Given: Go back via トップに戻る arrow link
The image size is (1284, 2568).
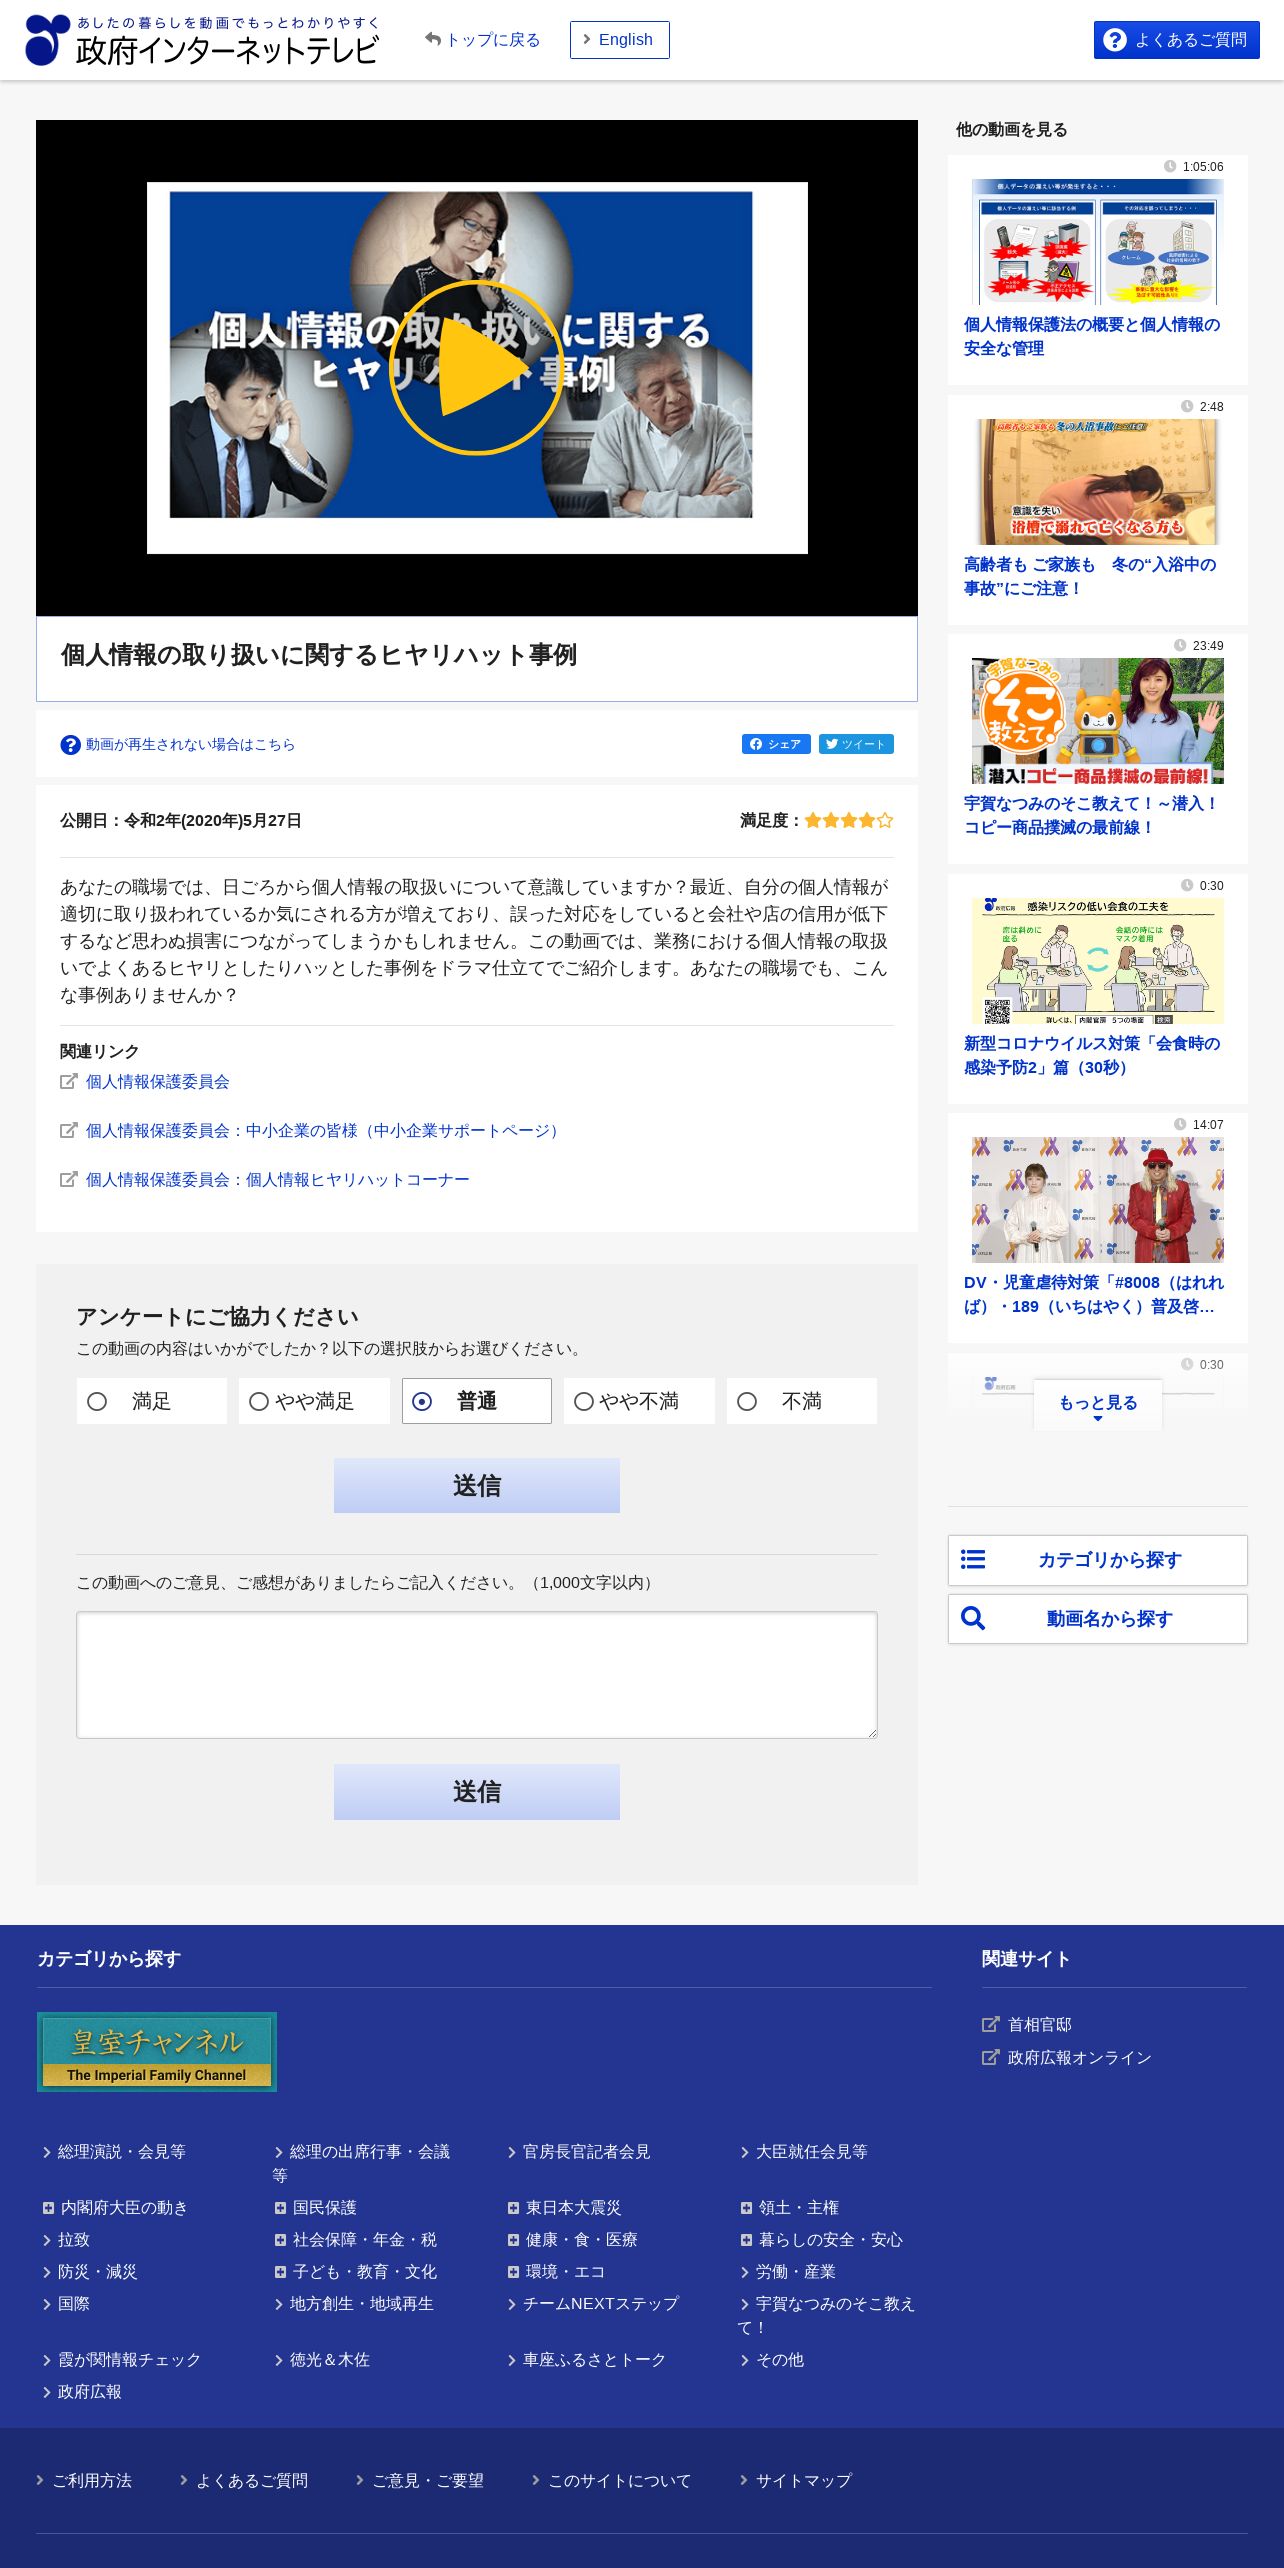Looking at the screenshot, I should pos(482,40).
